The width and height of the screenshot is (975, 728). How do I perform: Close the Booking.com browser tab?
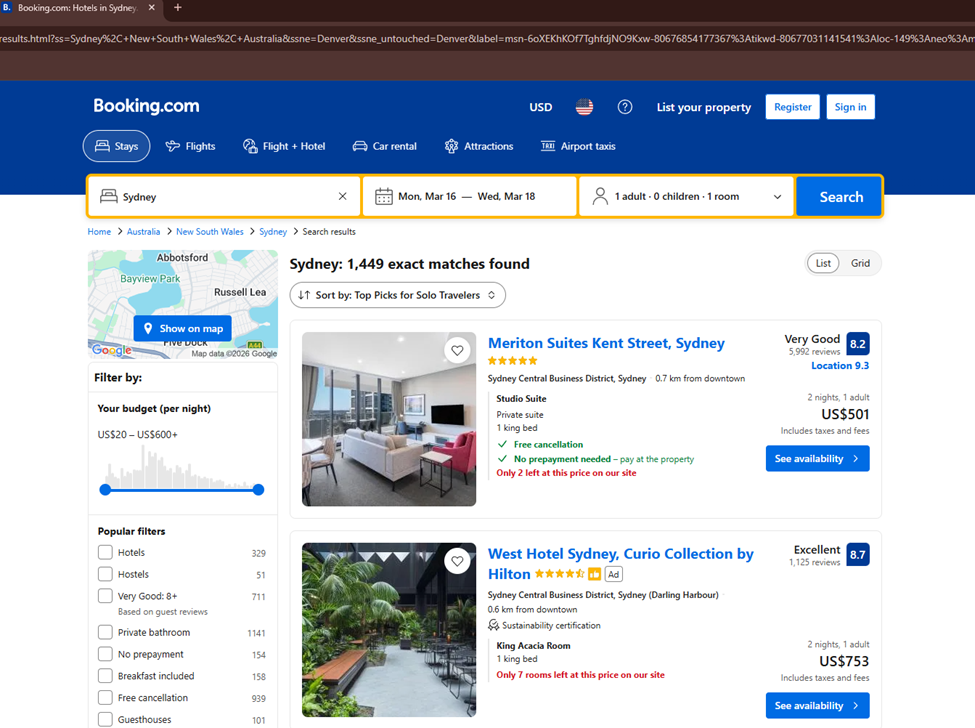pos(152,7)
